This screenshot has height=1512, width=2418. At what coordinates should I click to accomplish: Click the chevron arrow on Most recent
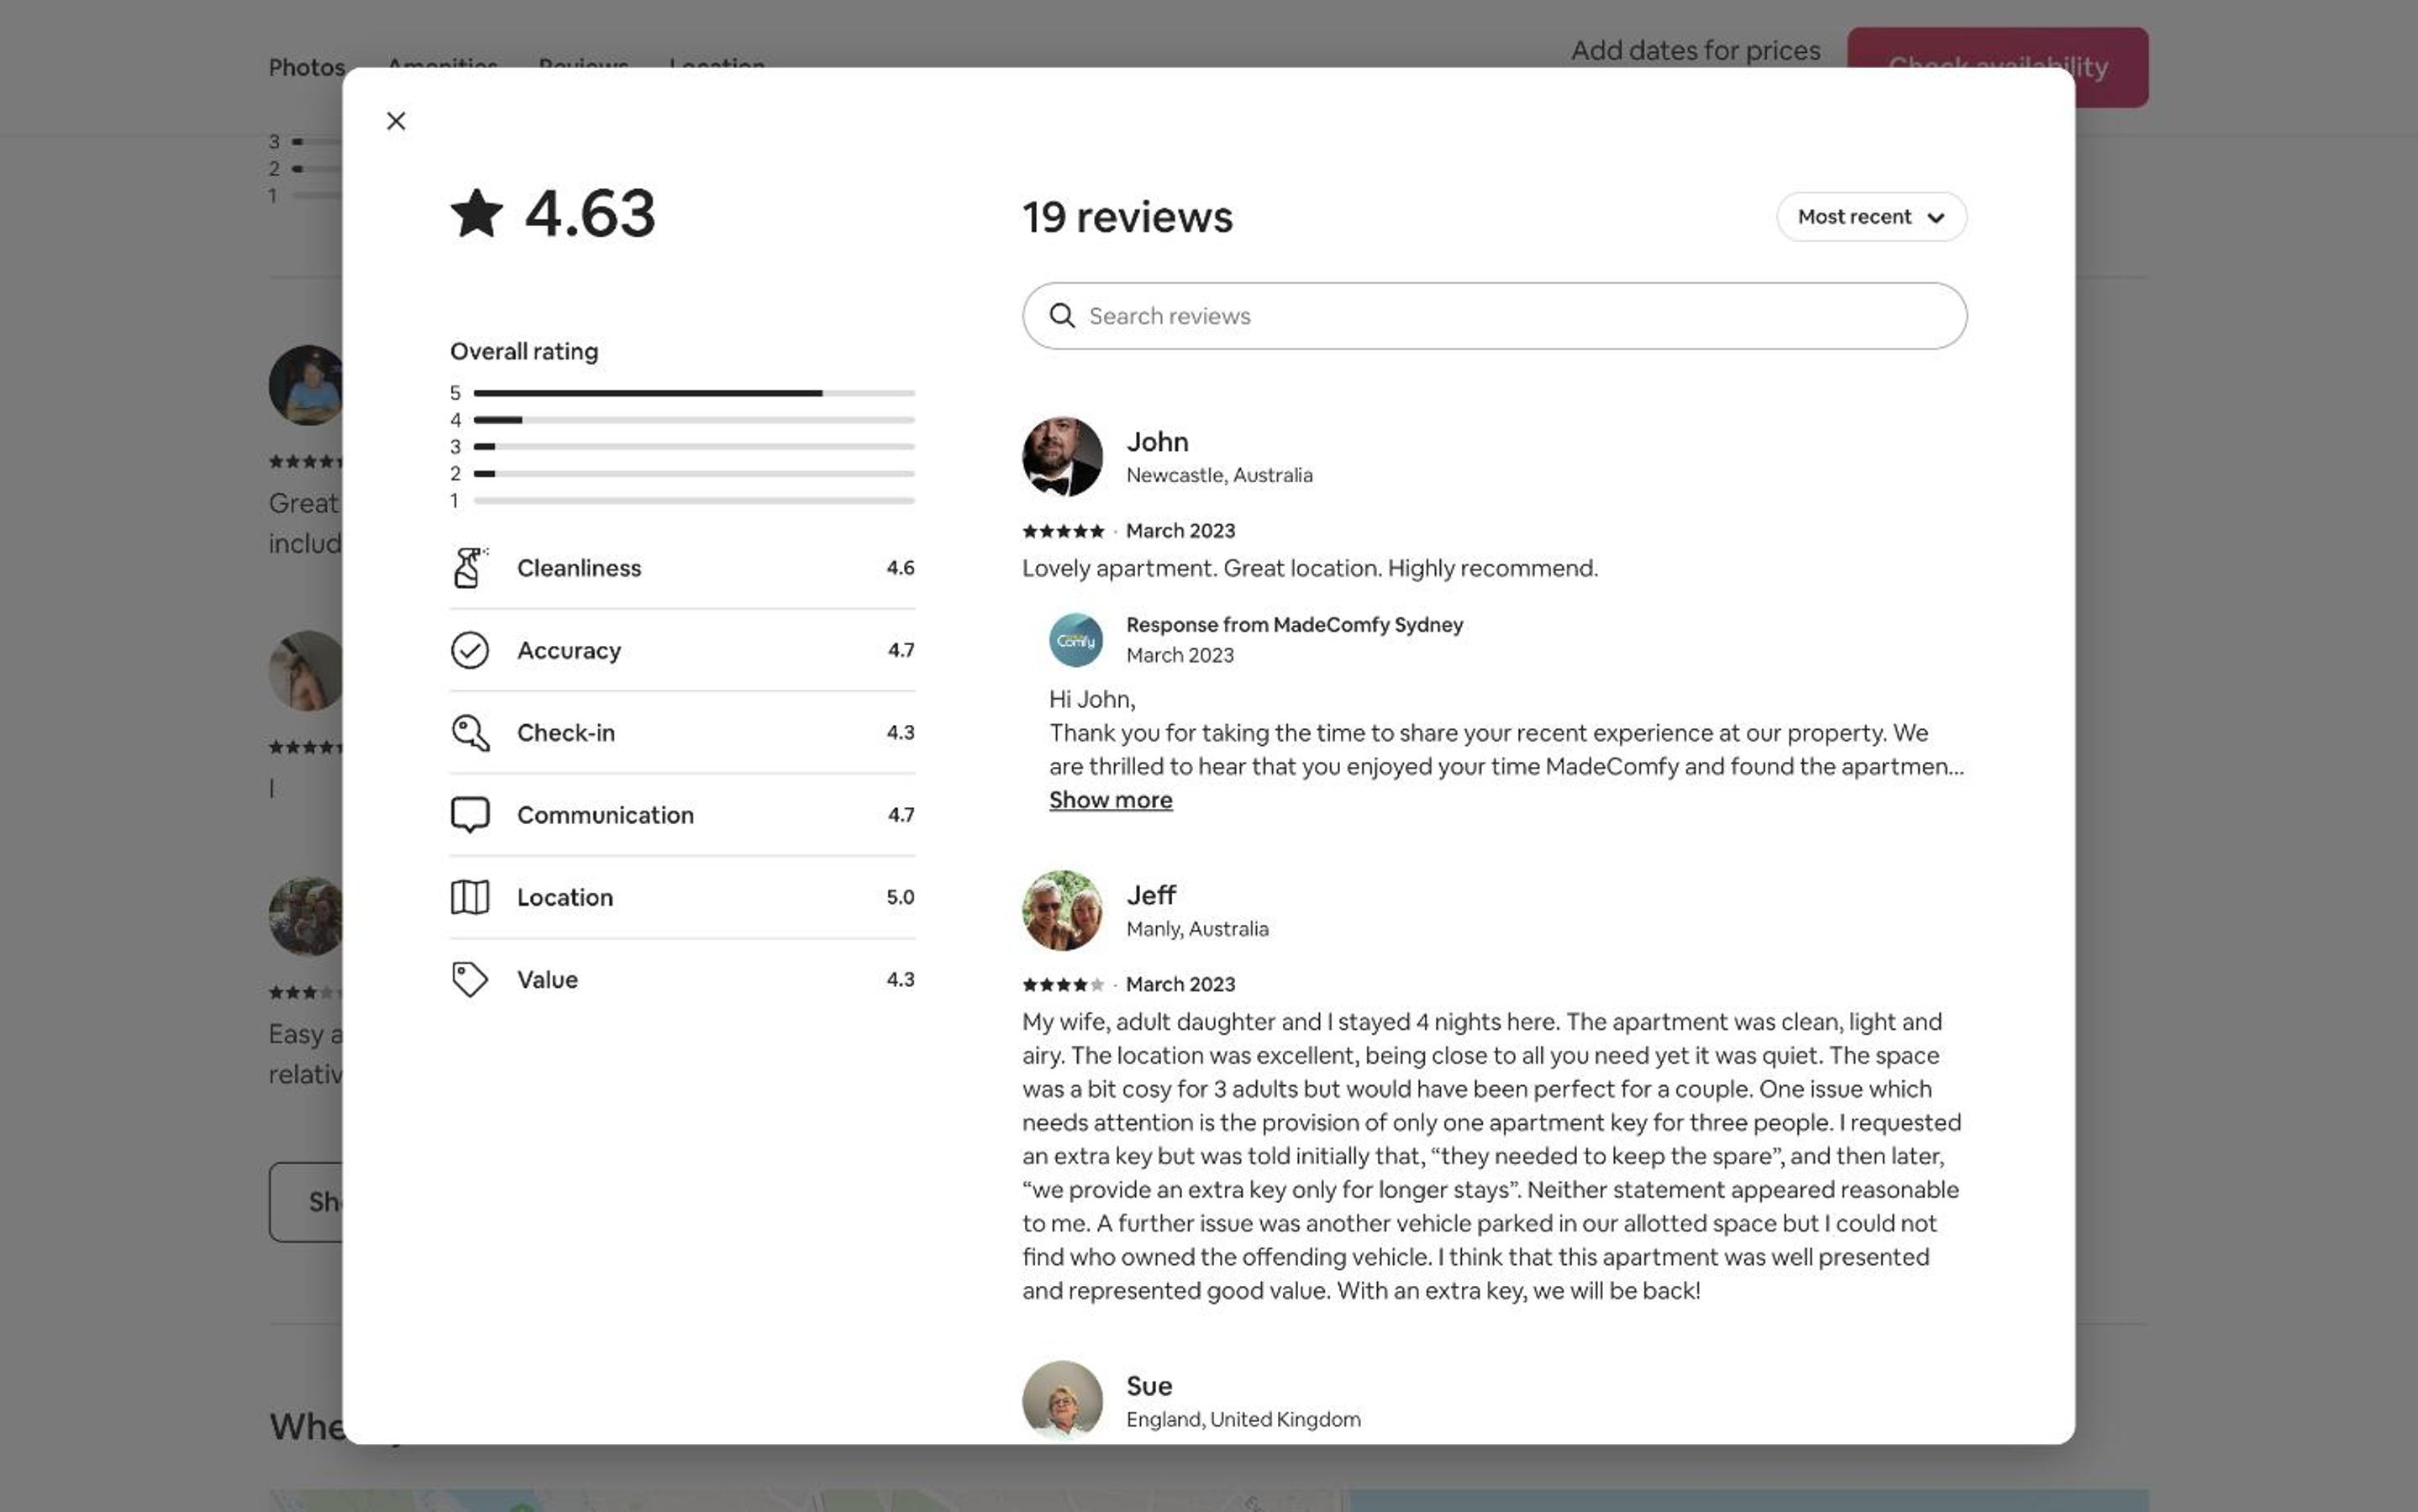pos(1936,218)
